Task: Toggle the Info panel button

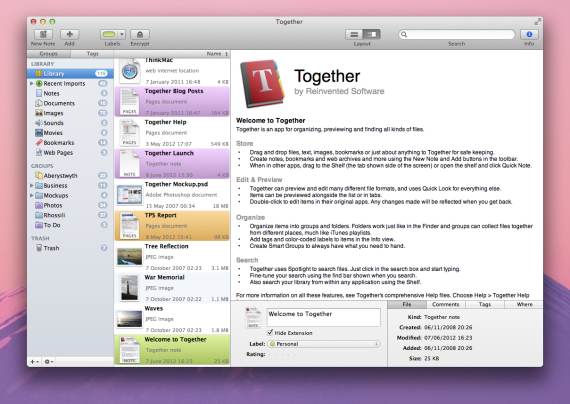Action: coord(529,35)
